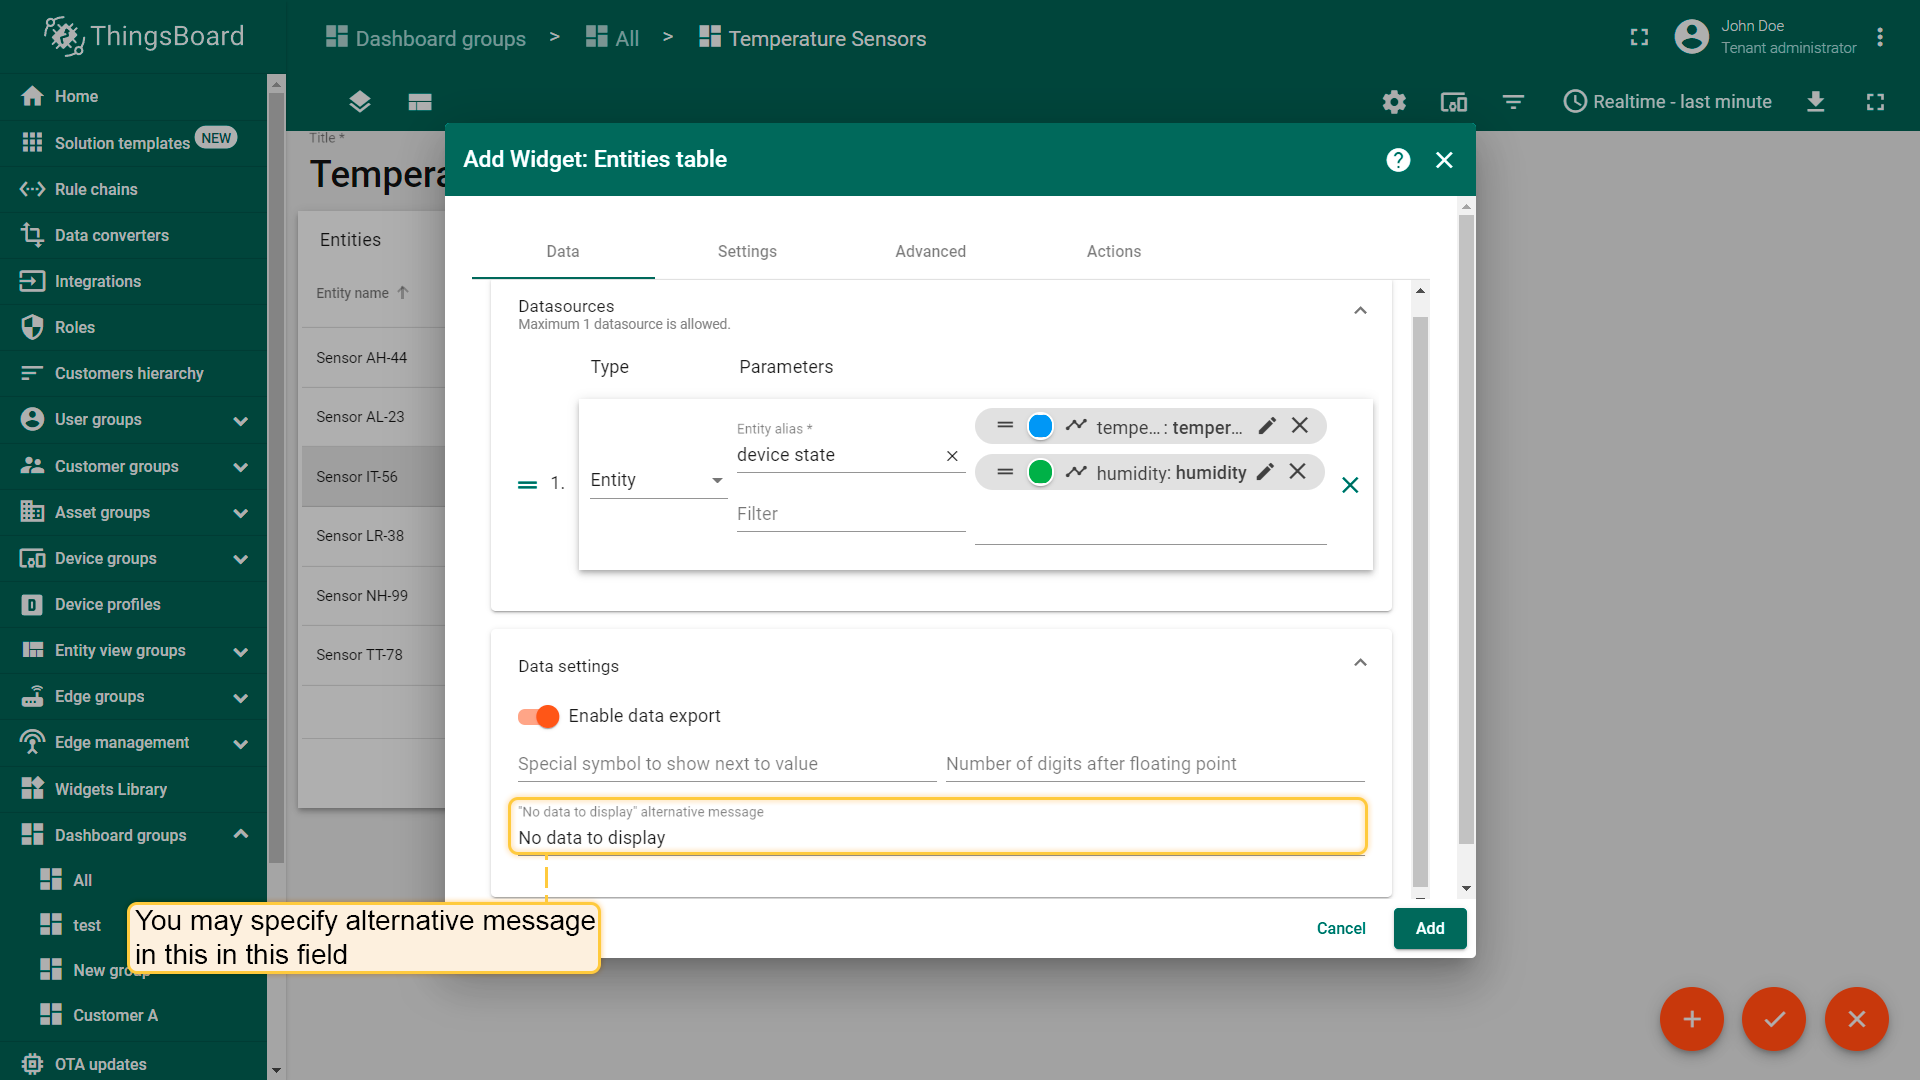The width and height of the screenshot is (1920, 1080).
Task: Expand Entity view groups in sidebar
Action: coord(240,652)
